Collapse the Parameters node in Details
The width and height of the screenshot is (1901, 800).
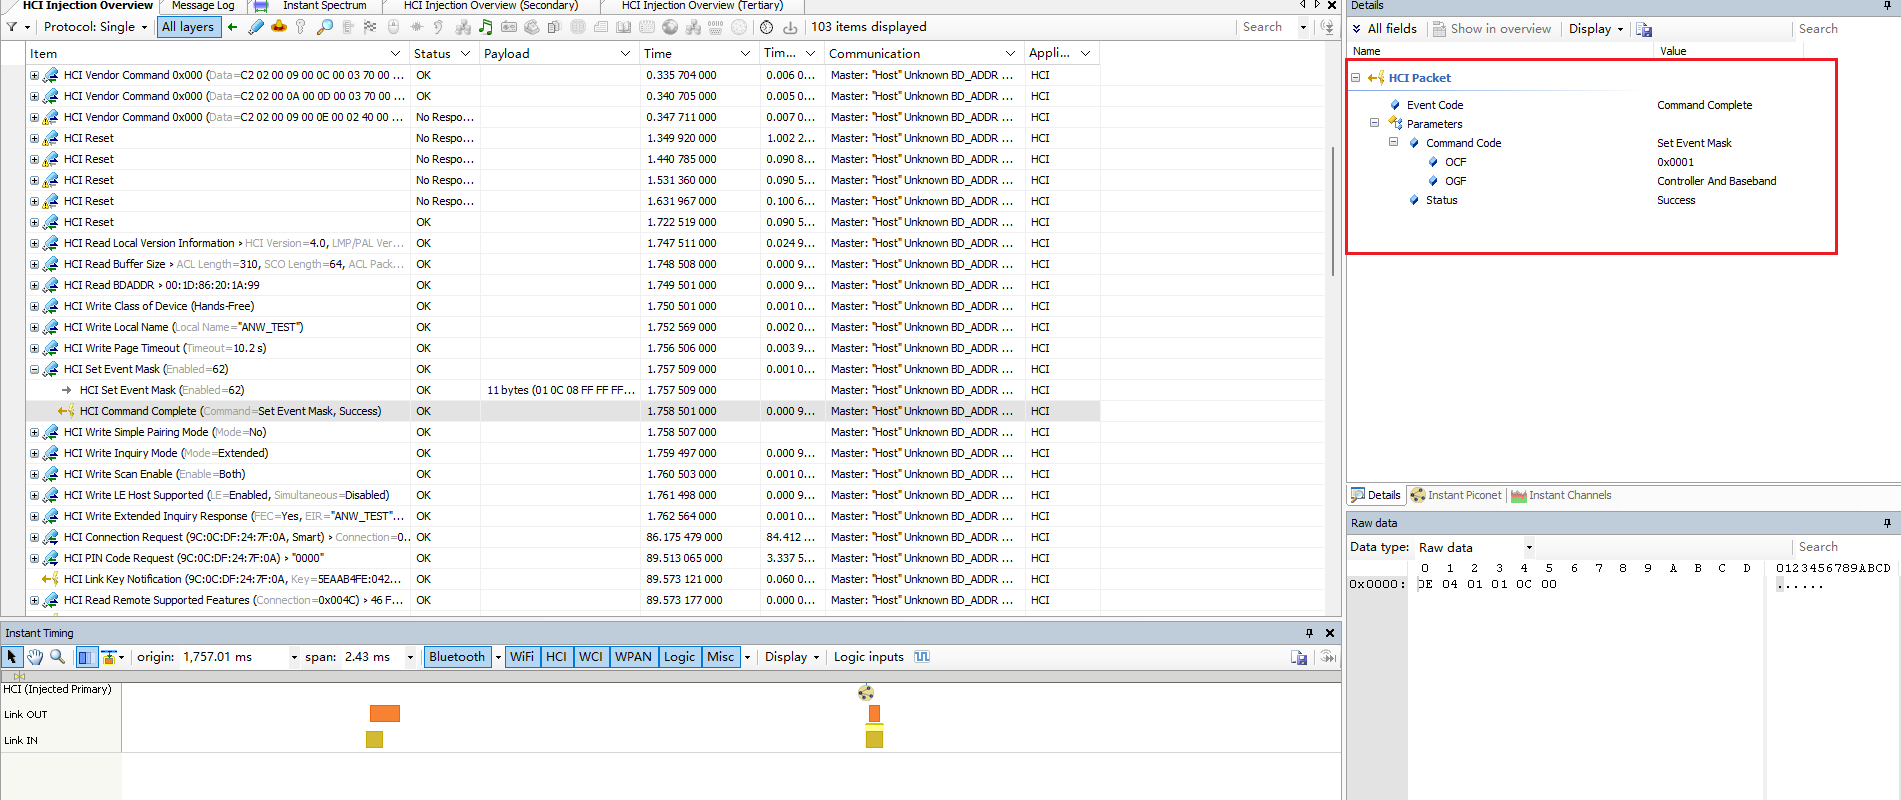(x=1375, y=123)
